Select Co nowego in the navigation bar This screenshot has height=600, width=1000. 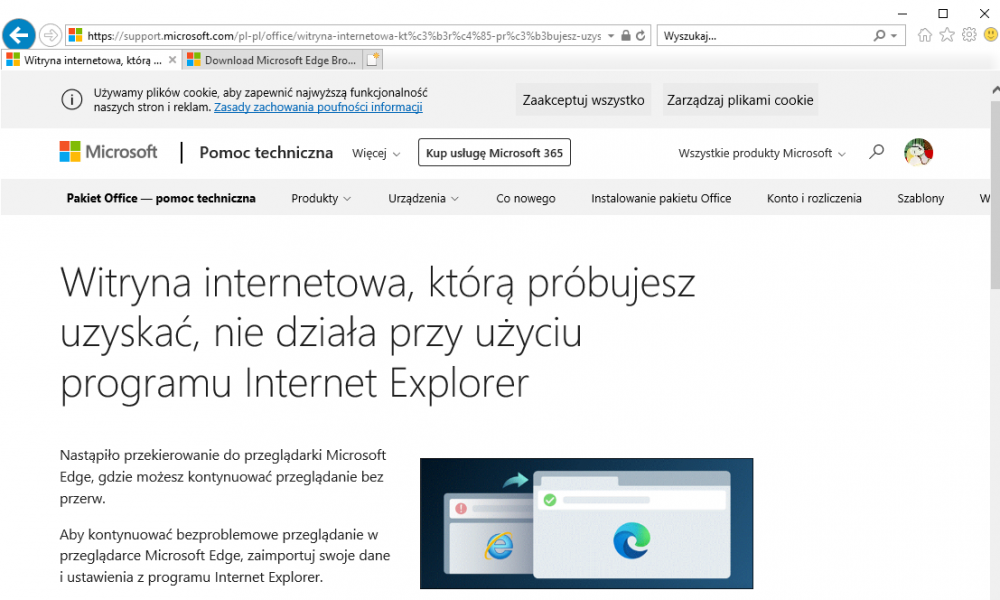pyautogui.click(x=525, y=198)
